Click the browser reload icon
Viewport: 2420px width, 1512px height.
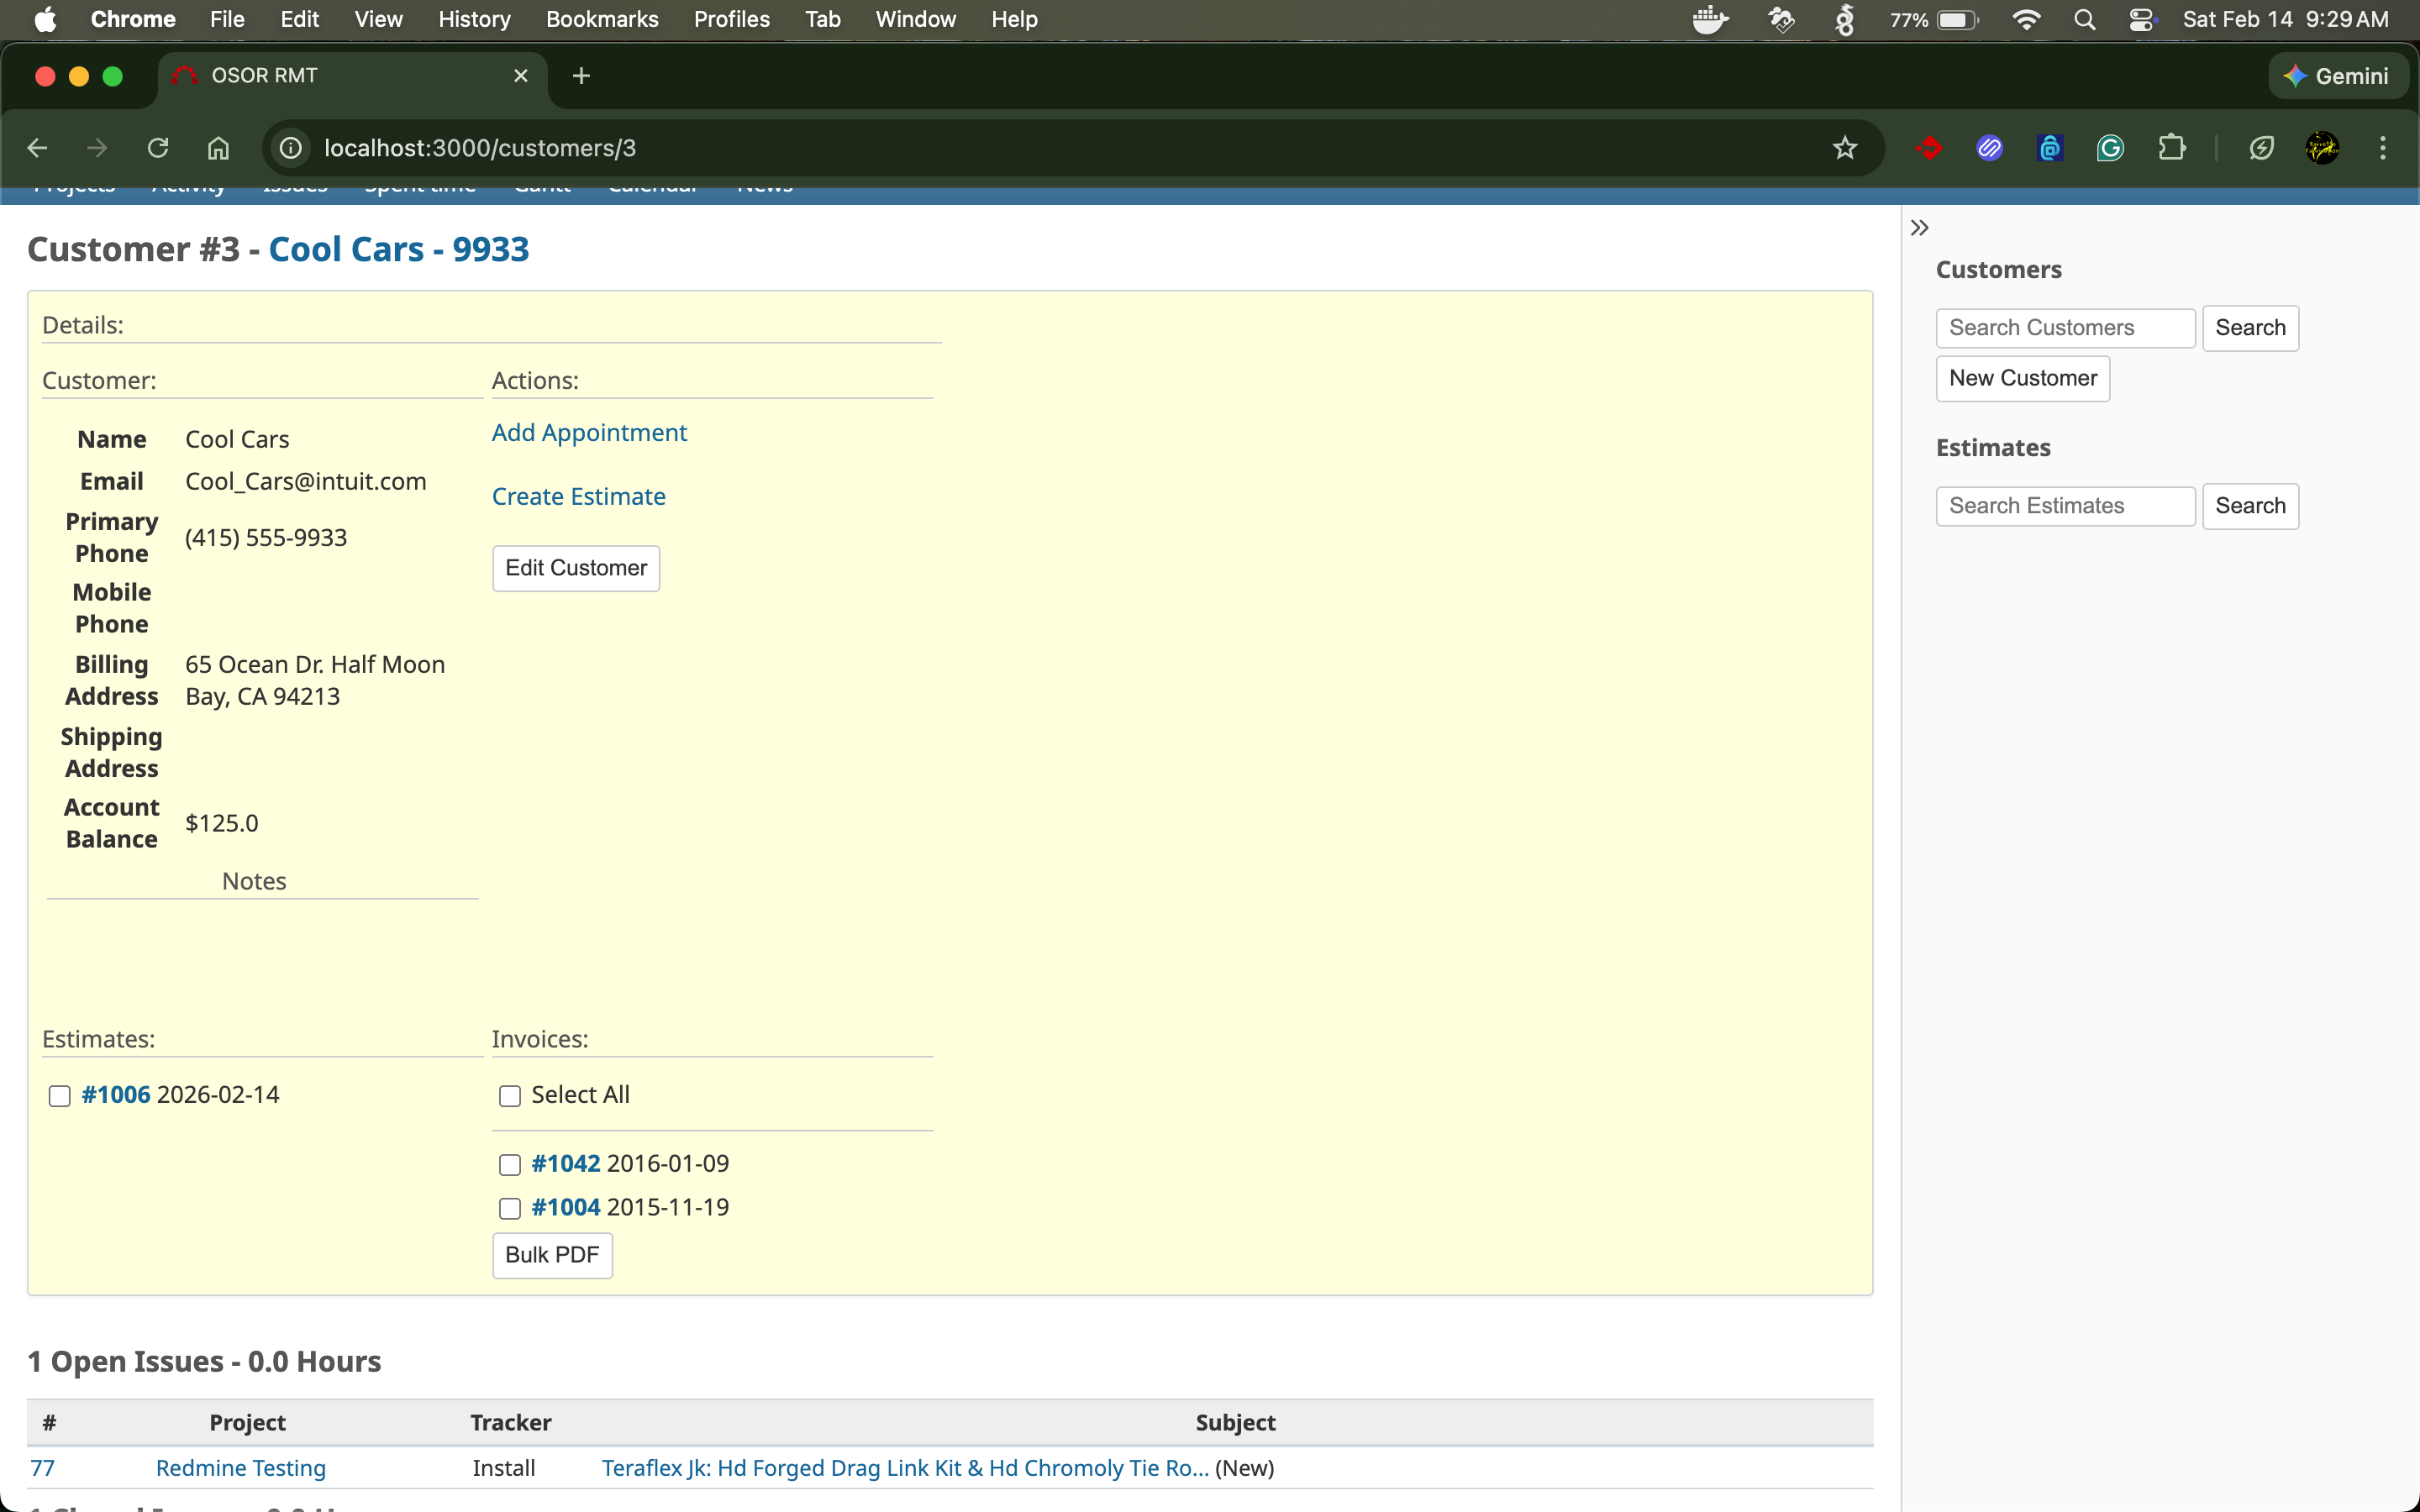point(158,148)
